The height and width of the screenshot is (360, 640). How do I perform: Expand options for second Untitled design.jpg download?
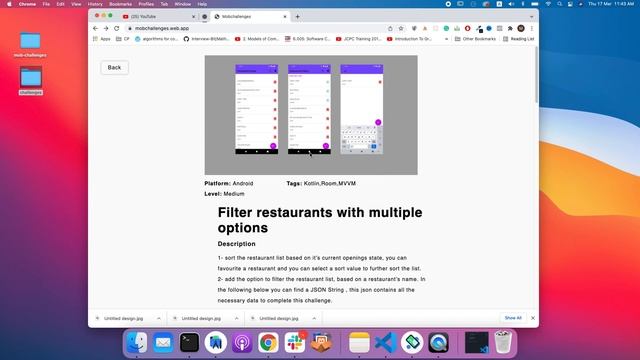click(x=236, y=318)
